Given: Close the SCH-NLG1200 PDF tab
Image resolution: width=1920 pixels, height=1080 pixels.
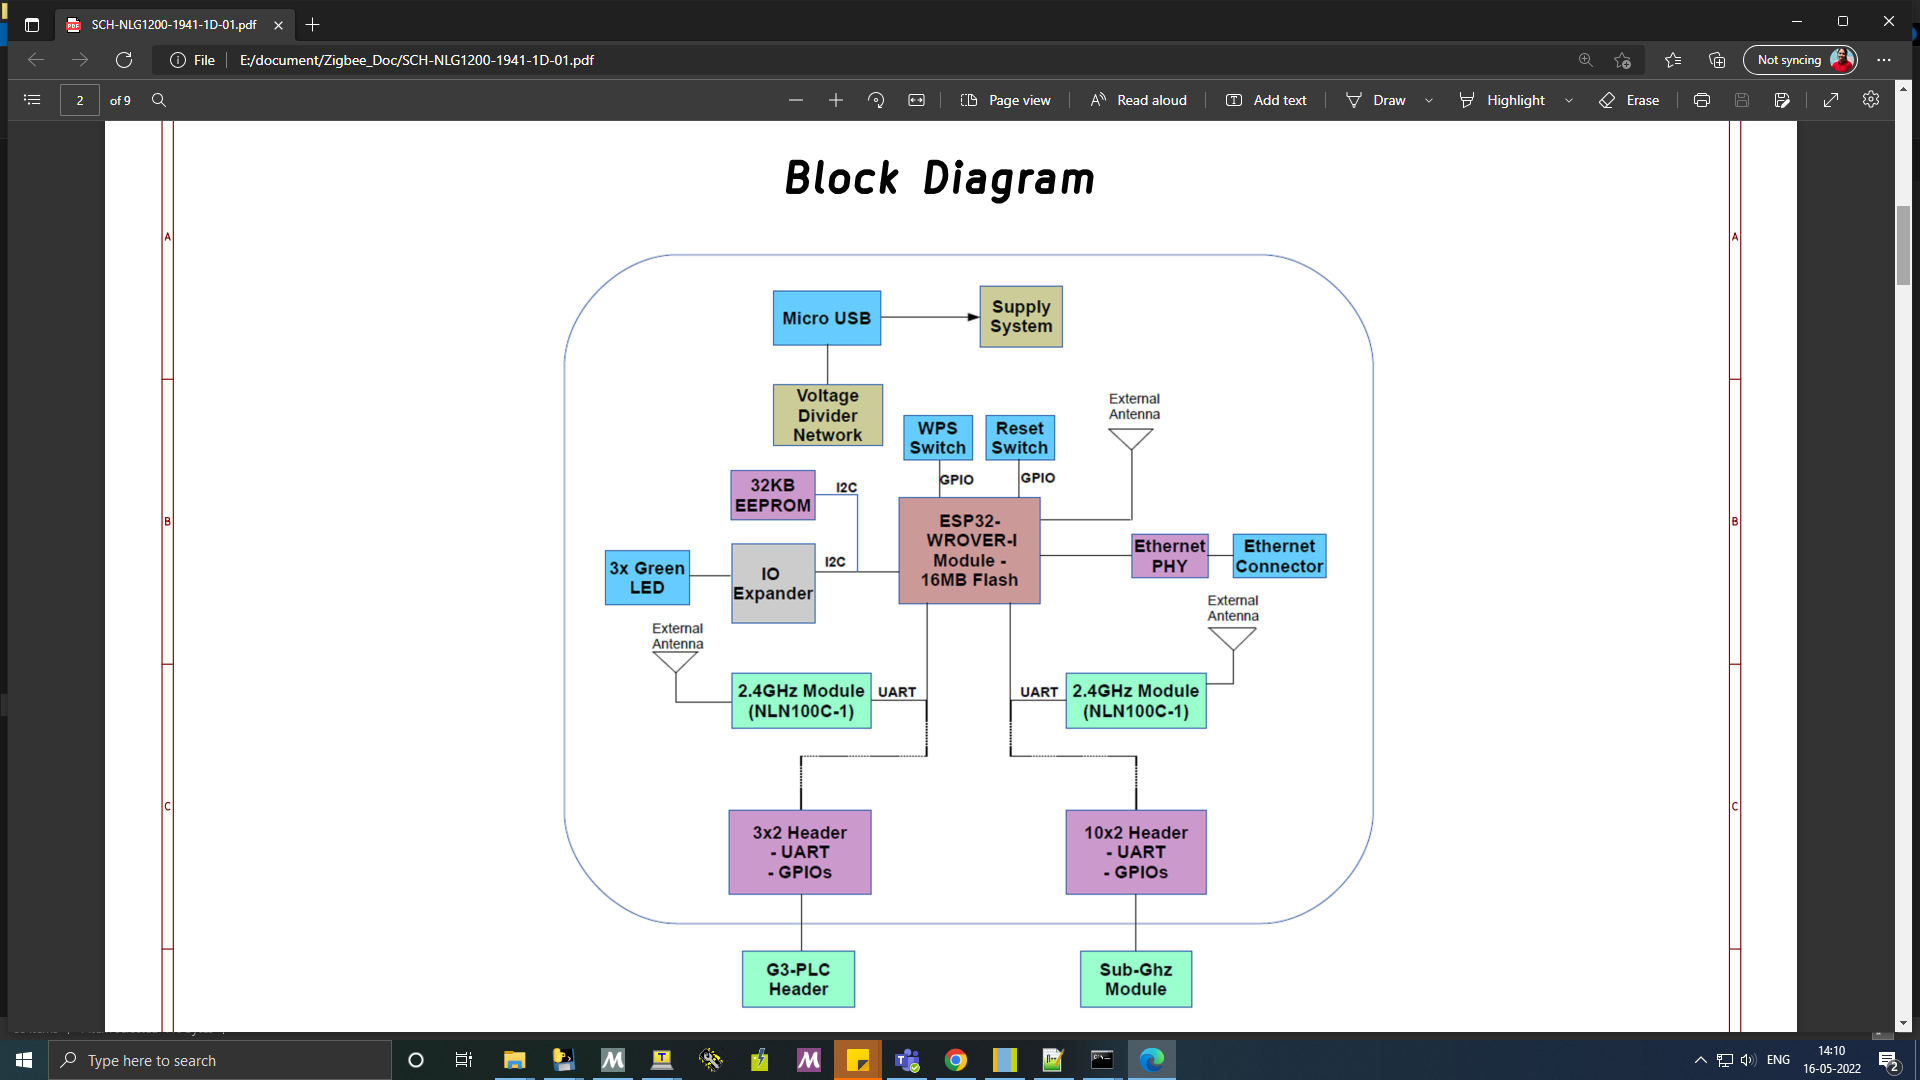Looking at the screenshot, I should [278, 25].
